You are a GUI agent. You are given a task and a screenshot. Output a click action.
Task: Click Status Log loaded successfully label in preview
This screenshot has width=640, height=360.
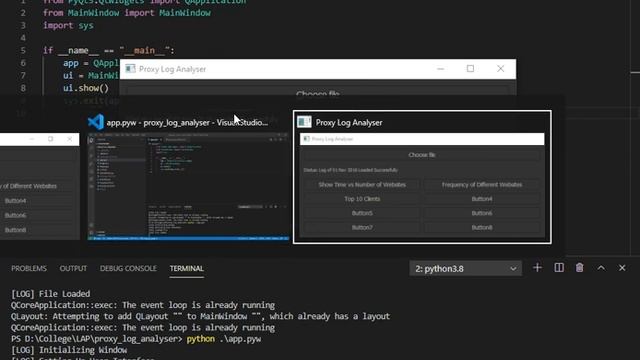point(351,170)
